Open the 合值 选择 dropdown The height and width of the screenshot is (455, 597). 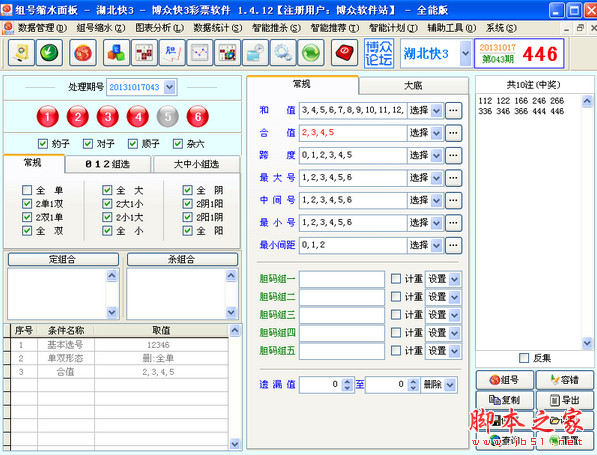point(436,133)
